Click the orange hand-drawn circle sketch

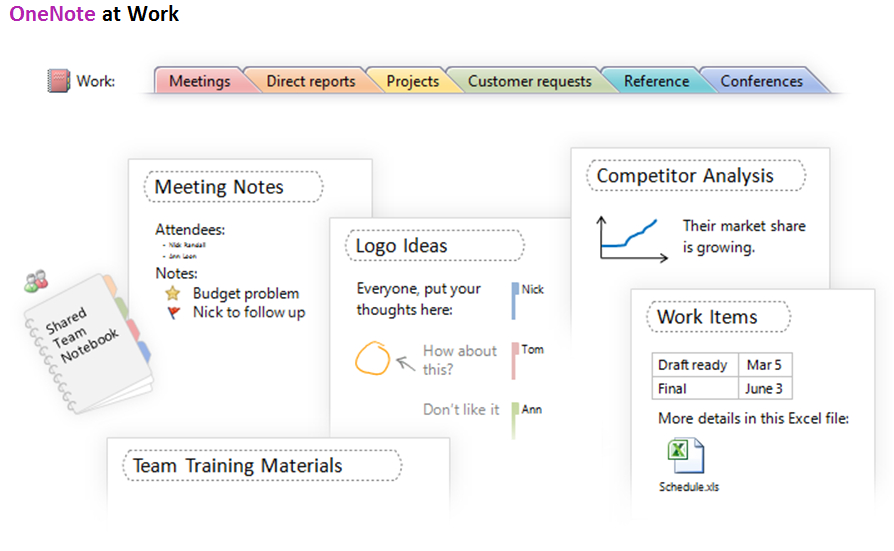click(372, 358)
